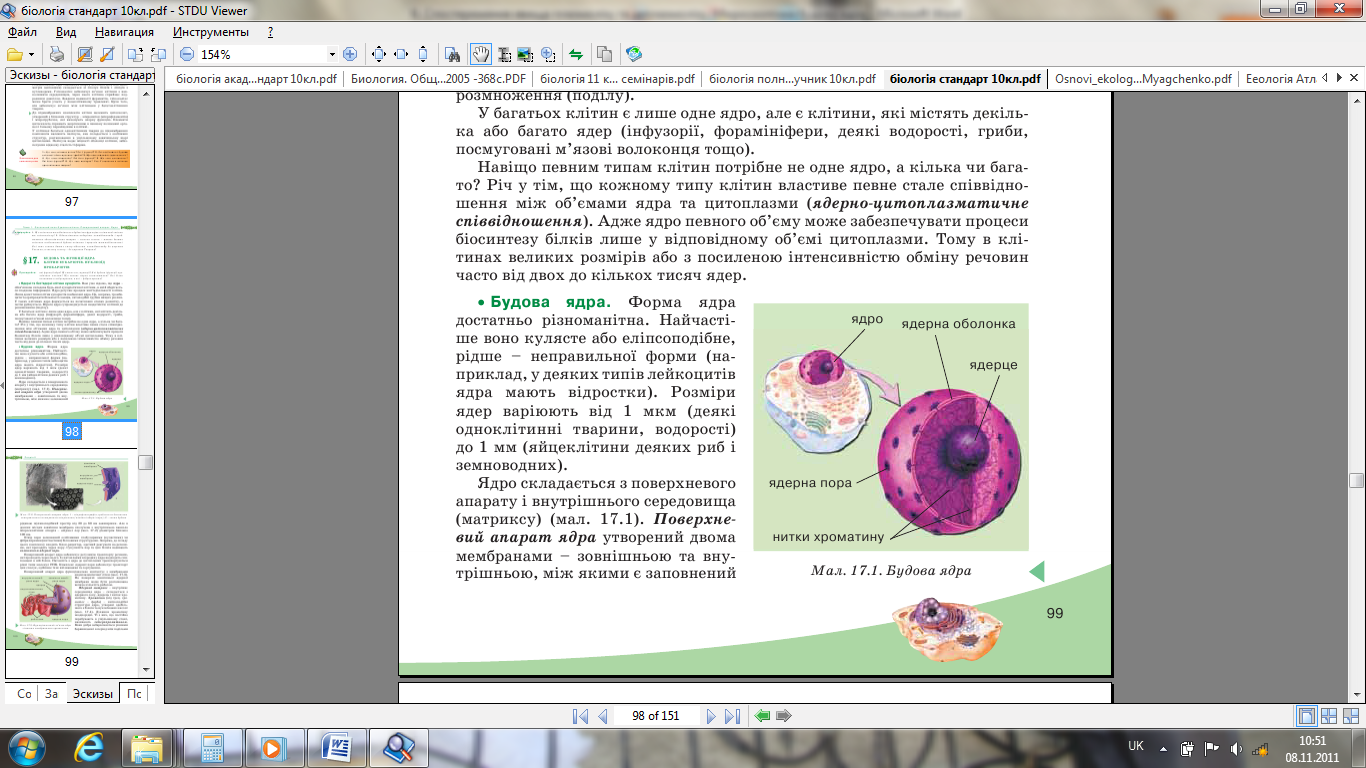Open the Инструменты menu
The width and height of the screenshot is (1366, 768).
pos(211,32)
